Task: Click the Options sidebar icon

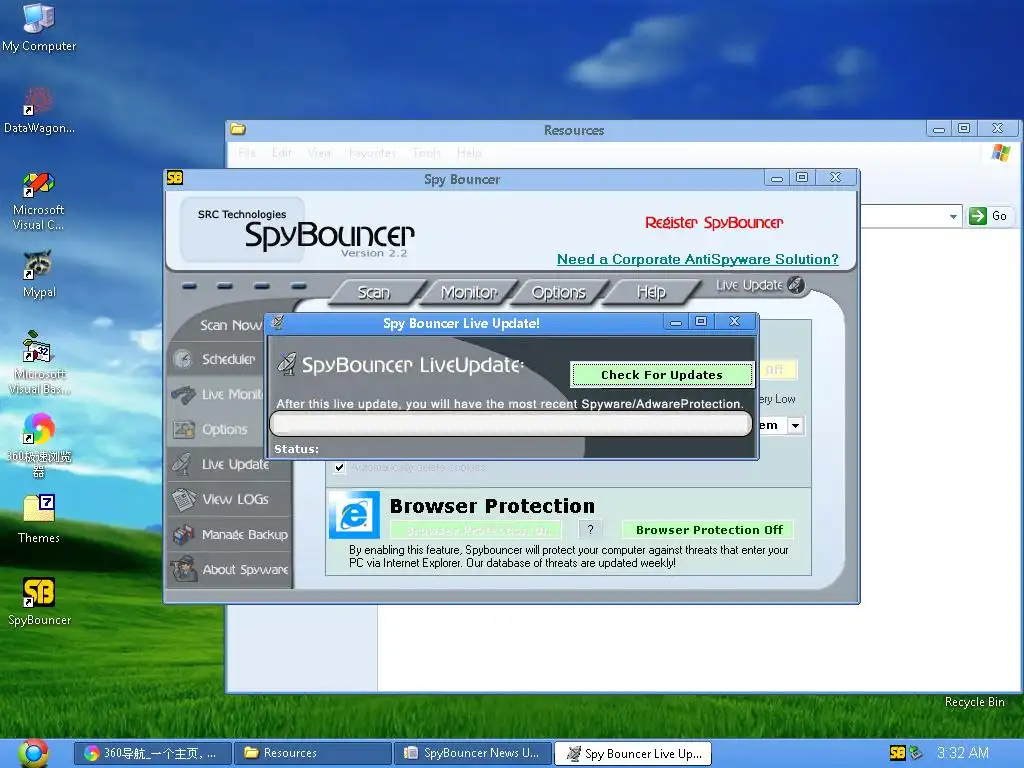Action: (184, 429)
